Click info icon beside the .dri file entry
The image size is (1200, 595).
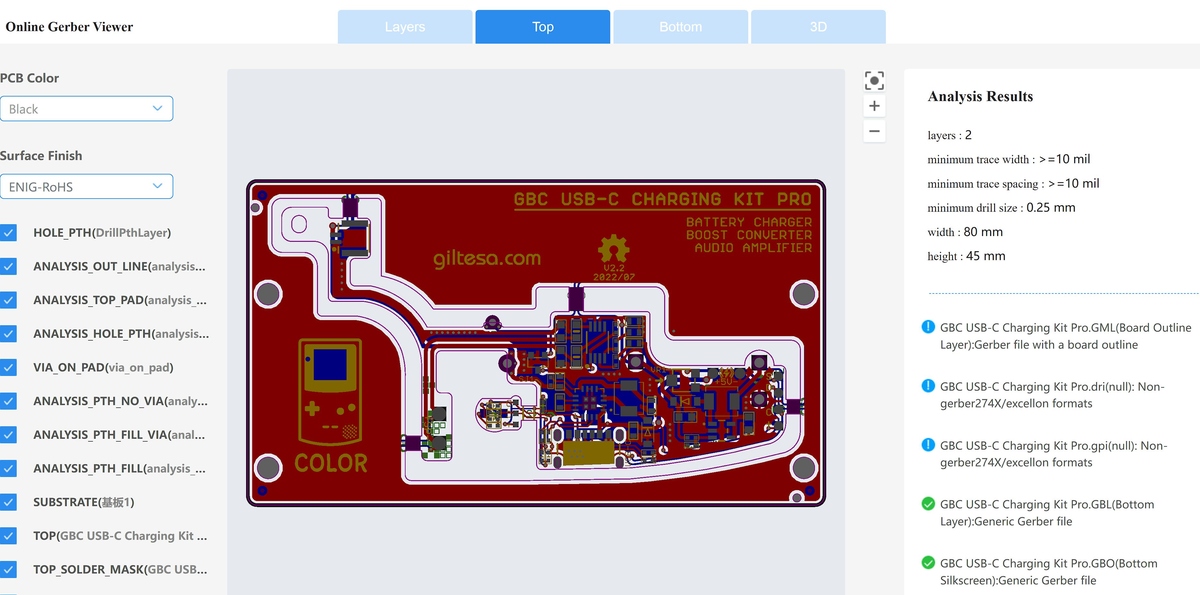tap(928, 386)
